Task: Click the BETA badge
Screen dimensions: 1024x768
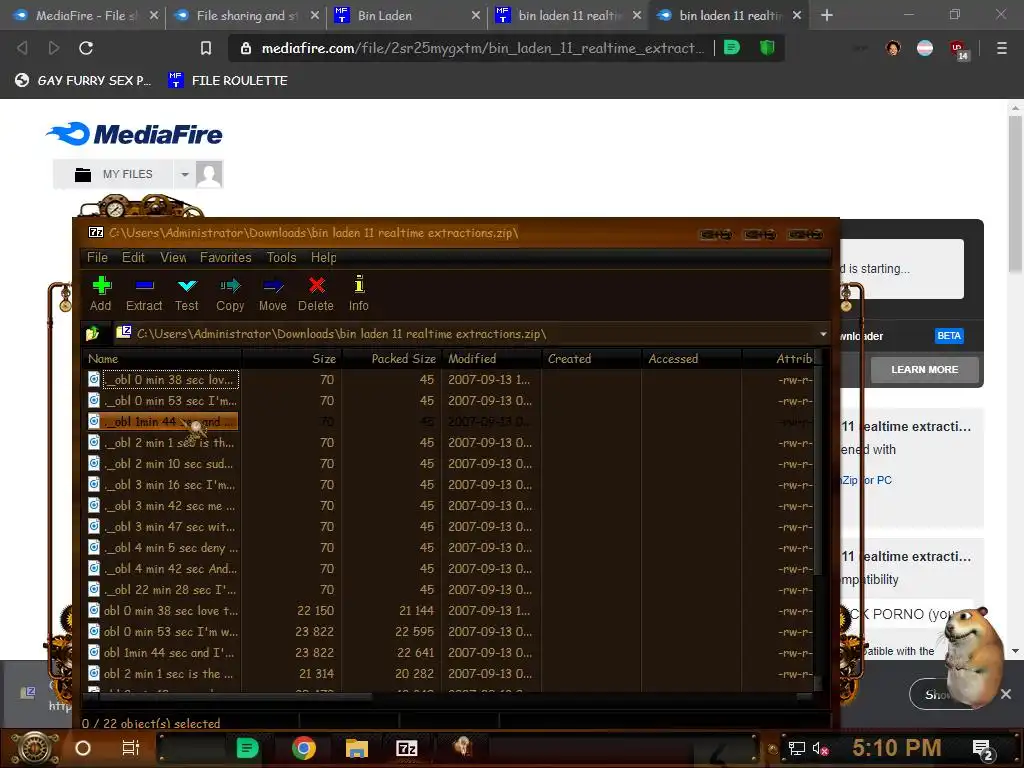Action: (948, 336)
